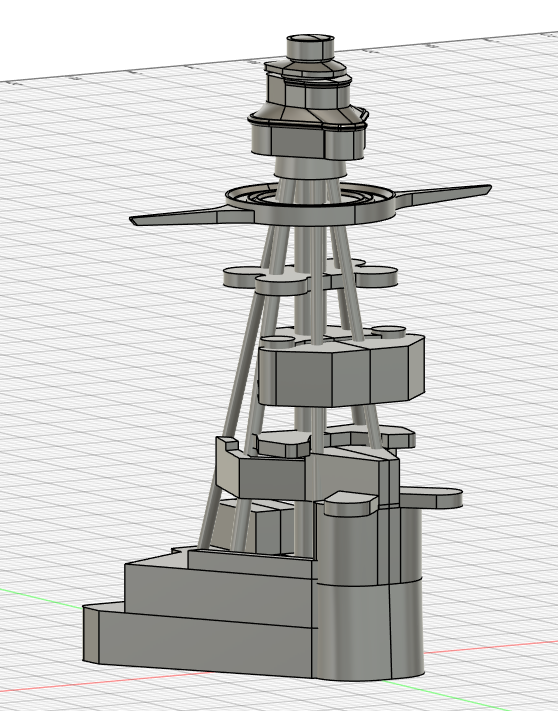Click the small cylinder atop the hexagonal block right
This screenshot has height=711, width=558.
pos(388,332)
